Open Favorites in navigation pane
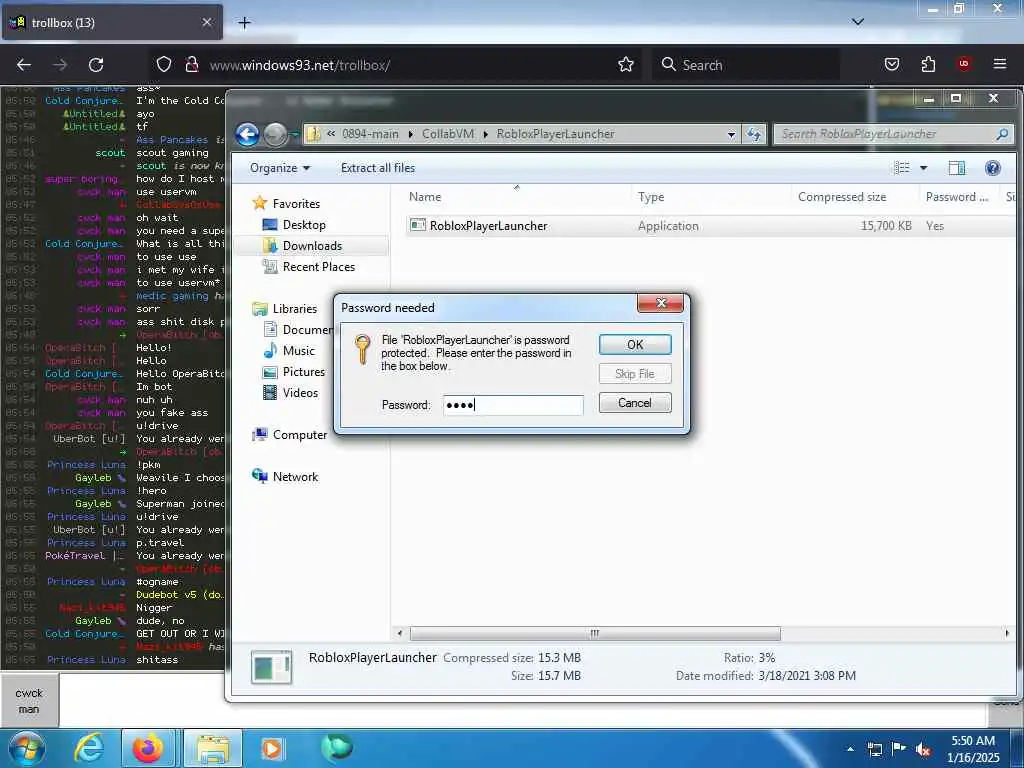 296,204
